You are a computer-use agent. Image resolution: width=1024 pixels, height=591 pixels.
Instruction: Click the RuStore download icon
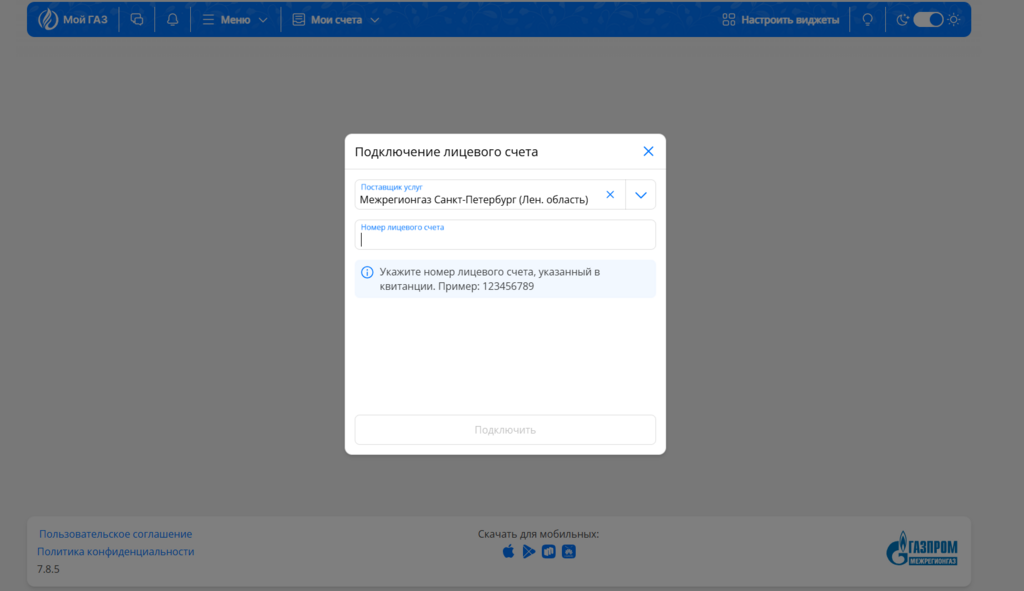pyautogui.click(x=548, y=551)
